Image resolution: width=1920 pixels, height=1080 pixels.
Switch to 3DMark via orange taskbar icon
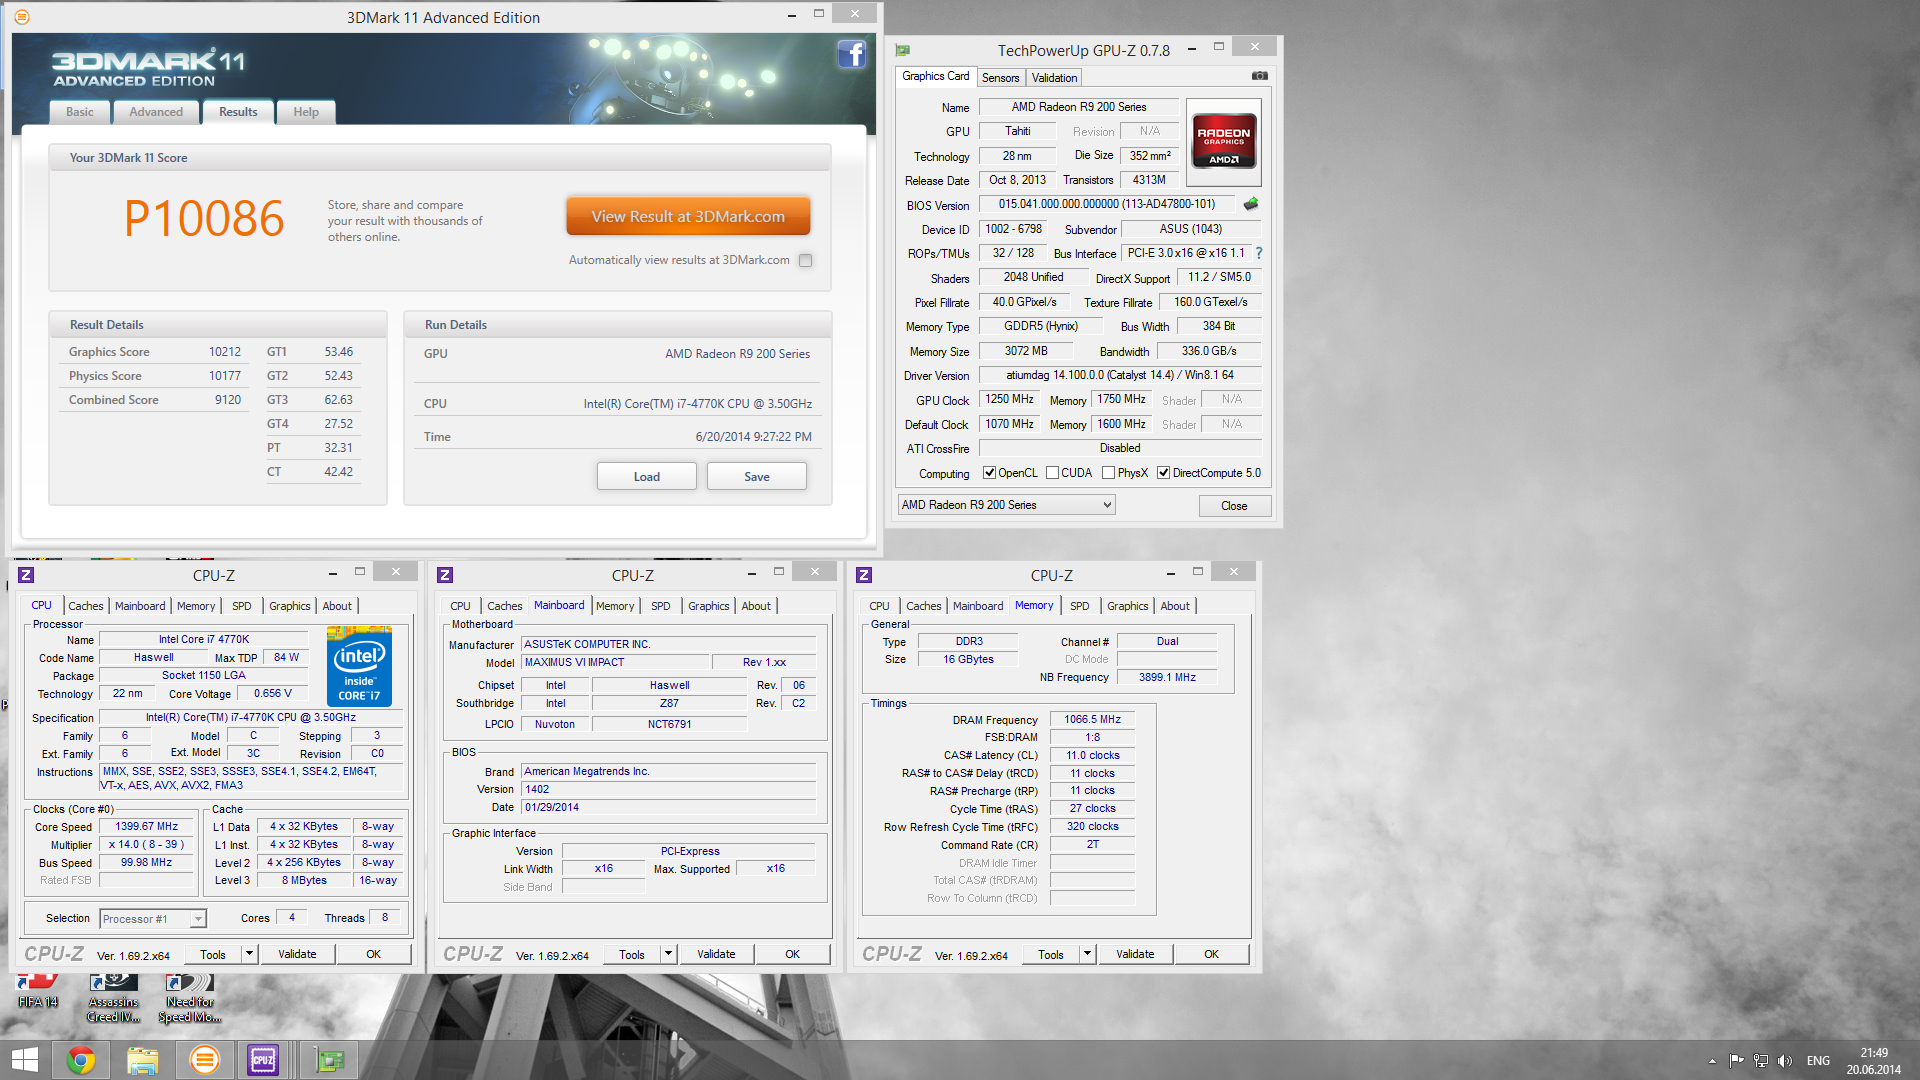coord(204,1060)
